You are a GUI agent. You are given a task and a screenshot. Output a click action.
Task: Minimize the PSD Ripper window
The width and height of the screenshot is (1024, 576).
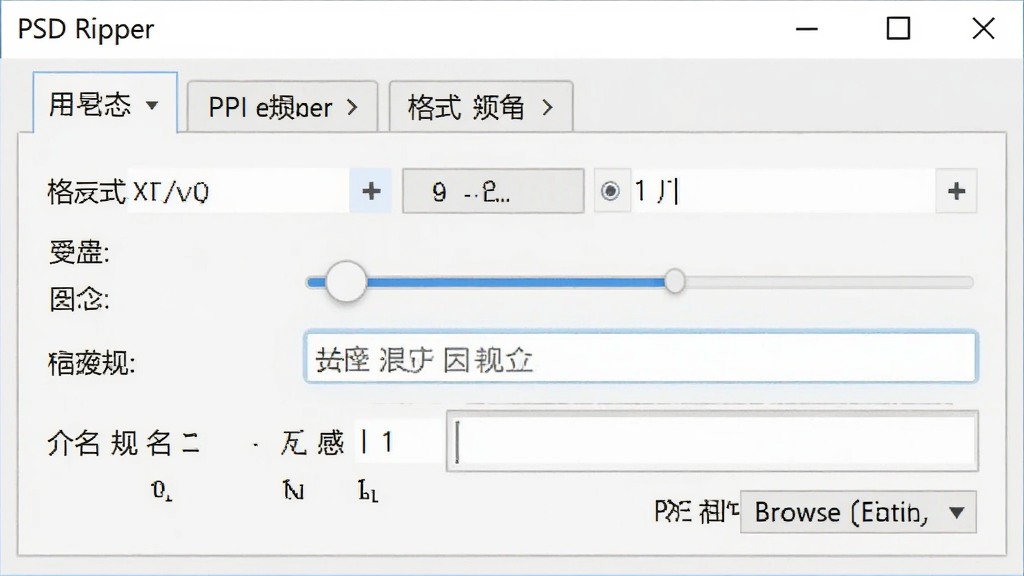coord(807,29)
